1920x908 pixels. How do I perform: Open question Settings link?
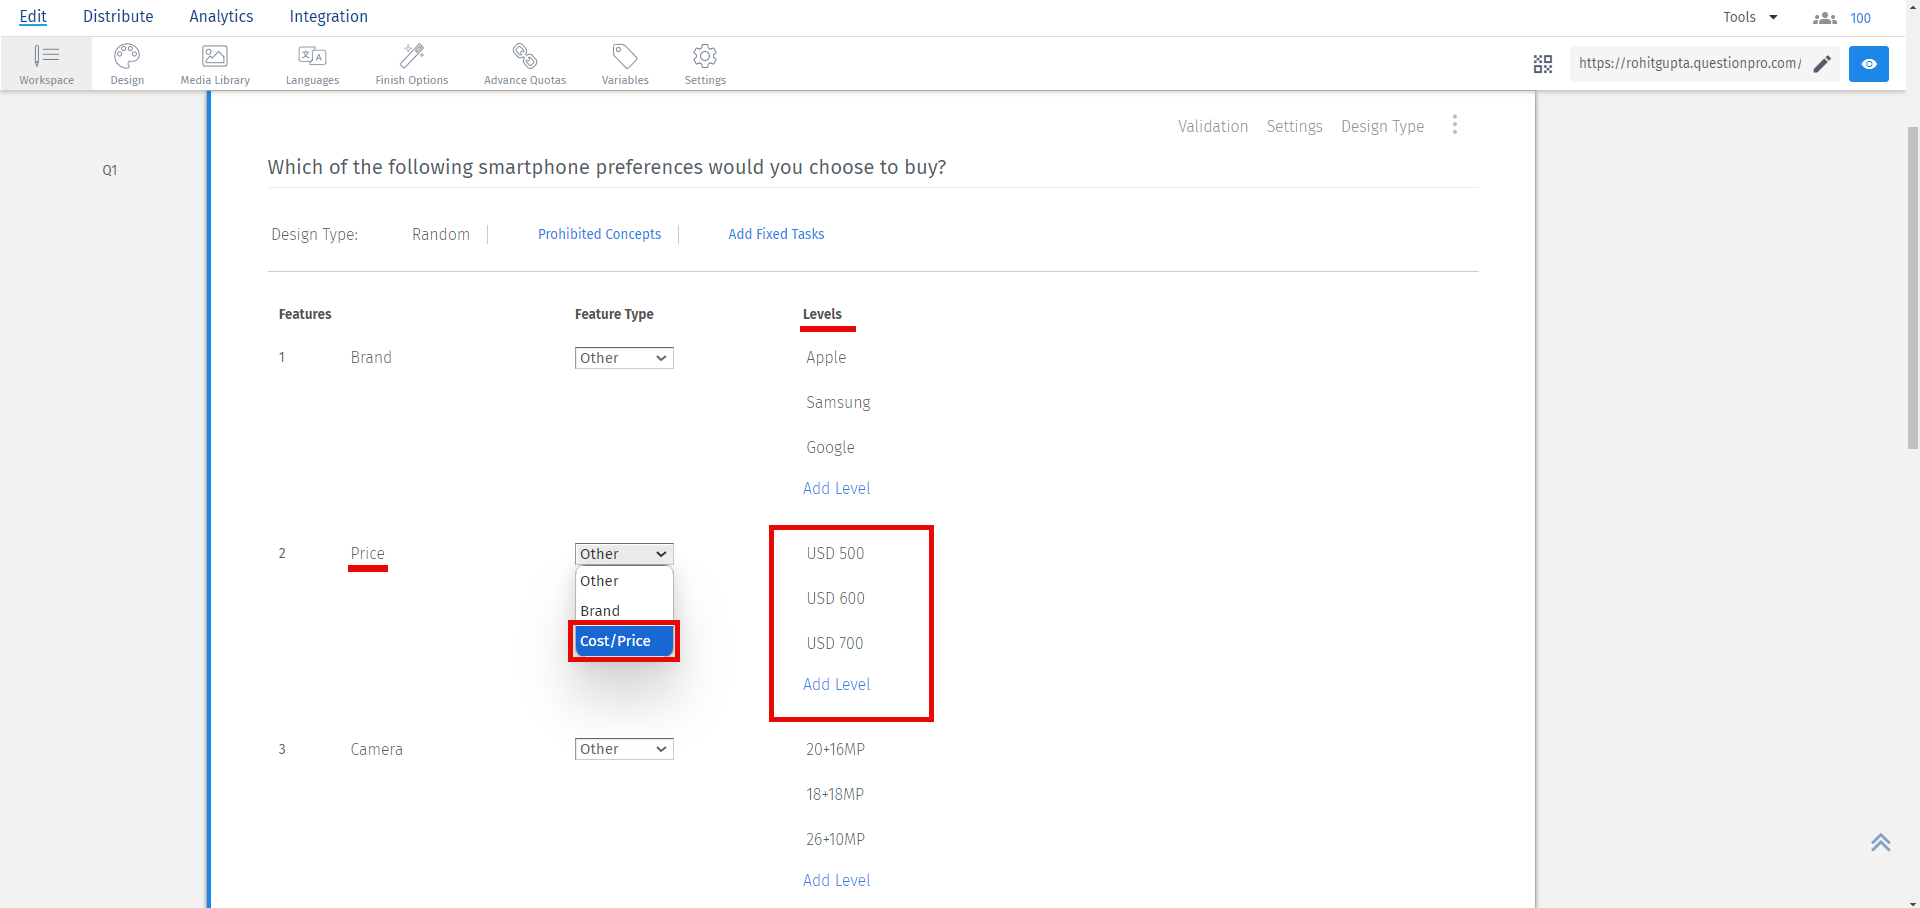pyautogui.click(x=1294, y=126)
